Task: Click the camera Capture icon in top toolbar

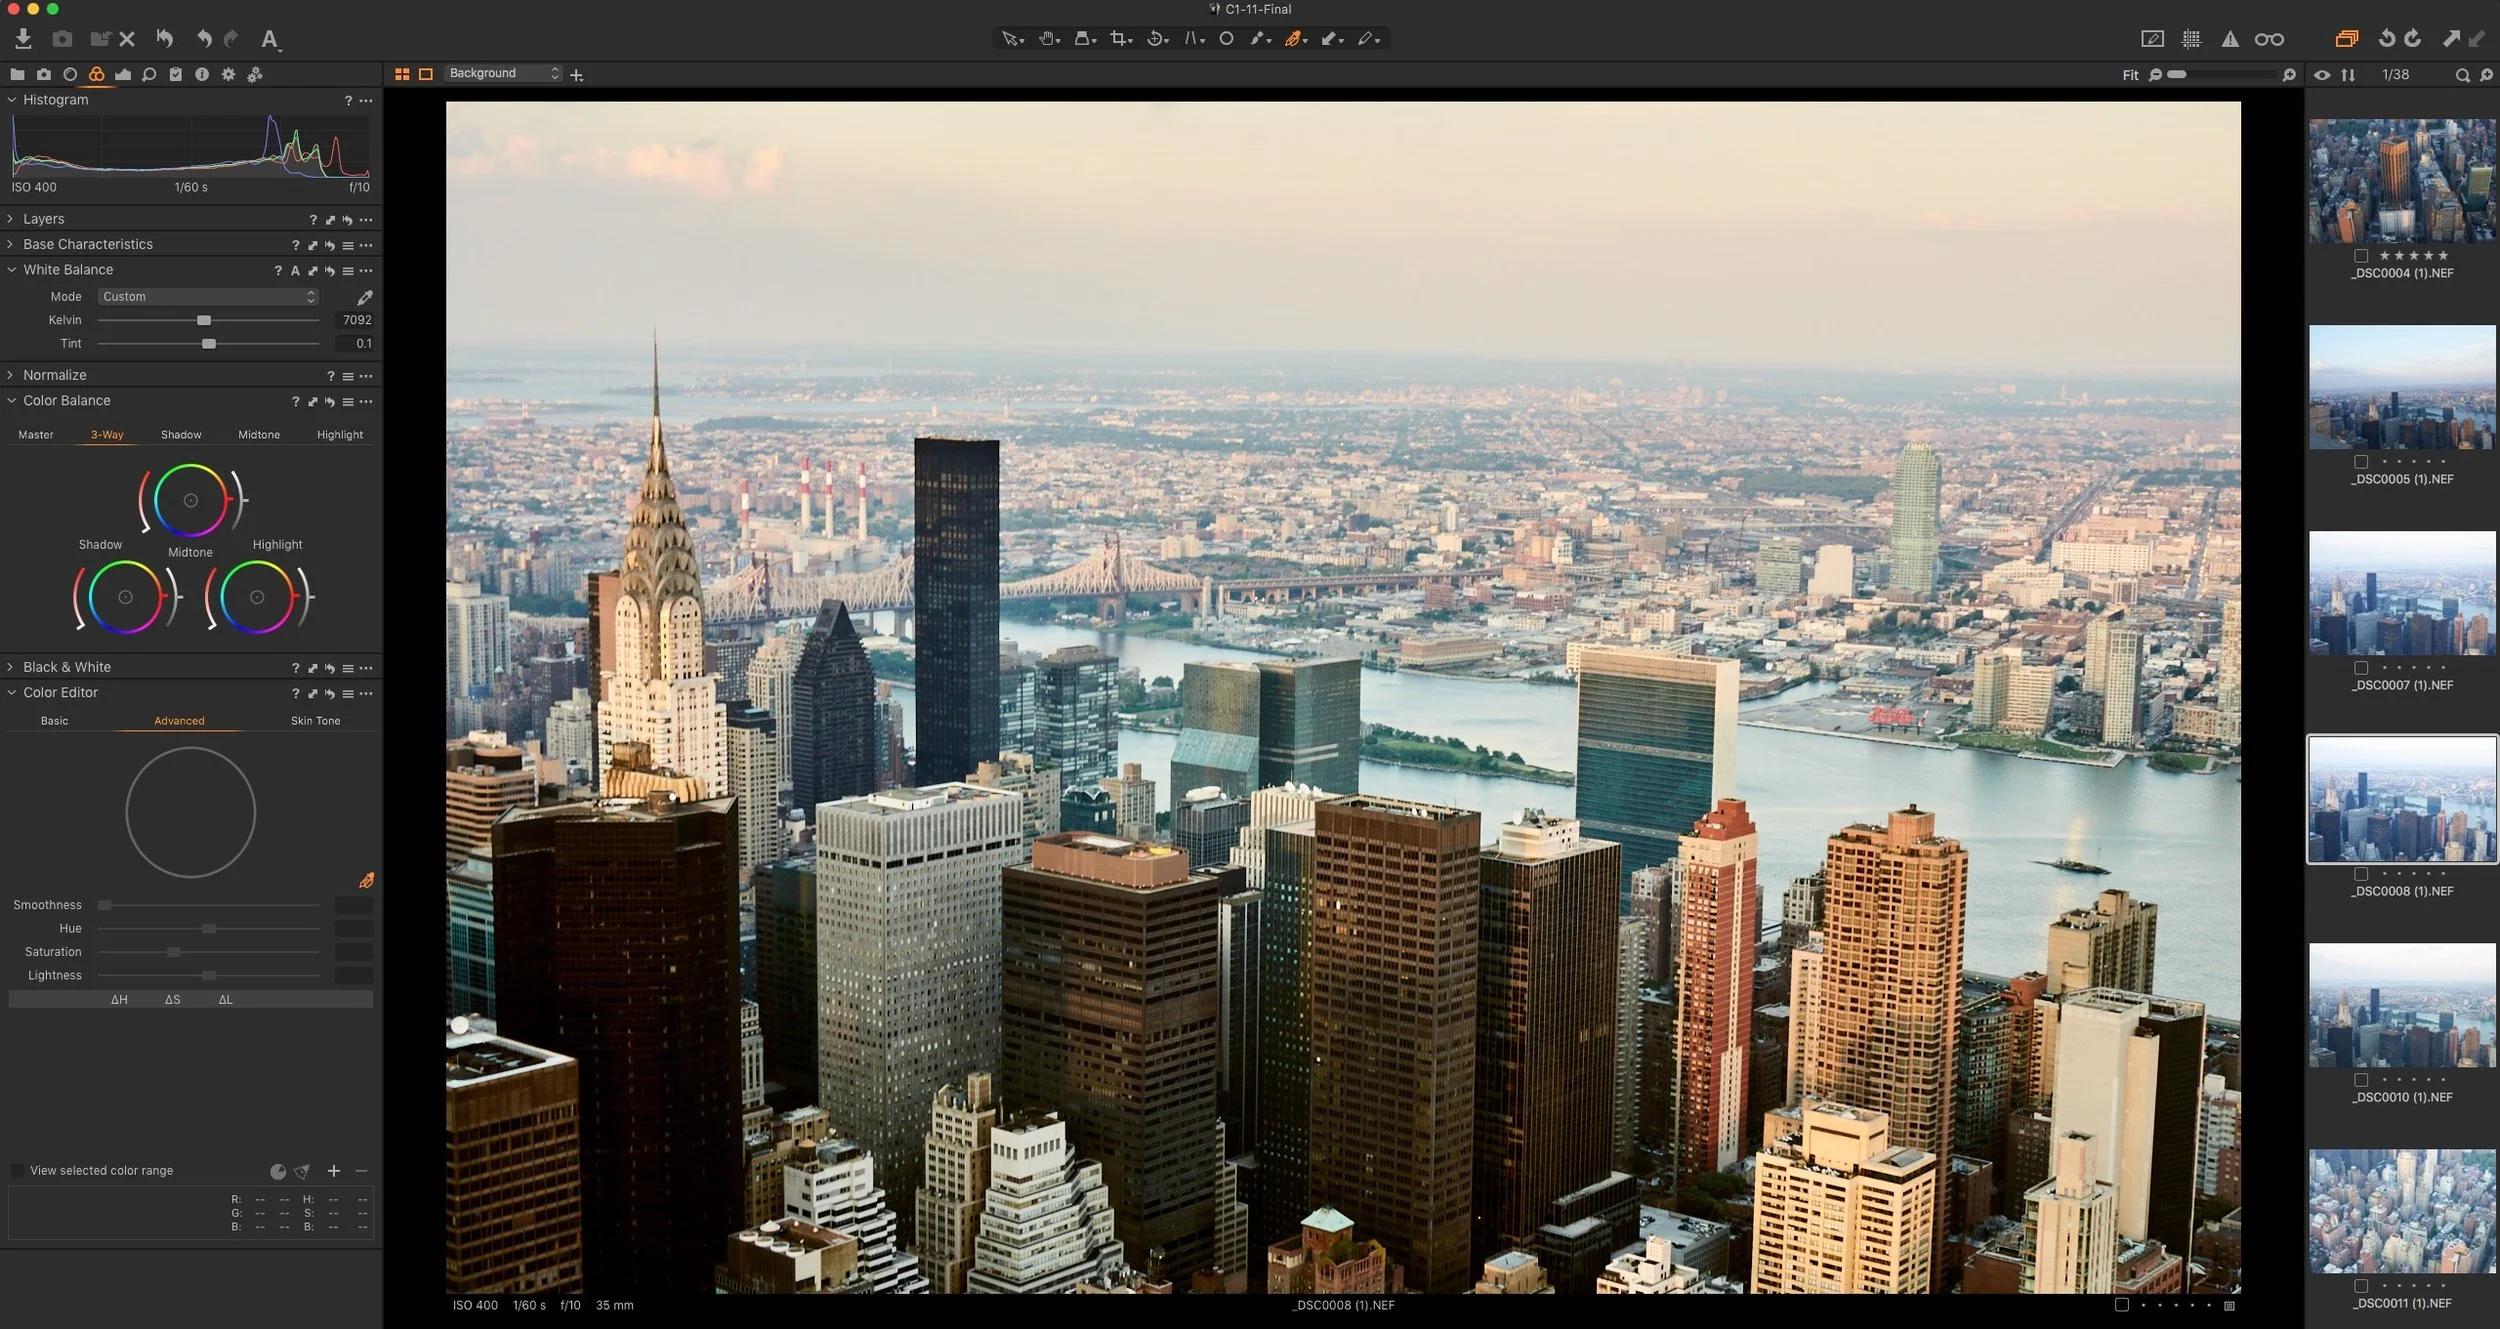Action: [x=62, y=39]
